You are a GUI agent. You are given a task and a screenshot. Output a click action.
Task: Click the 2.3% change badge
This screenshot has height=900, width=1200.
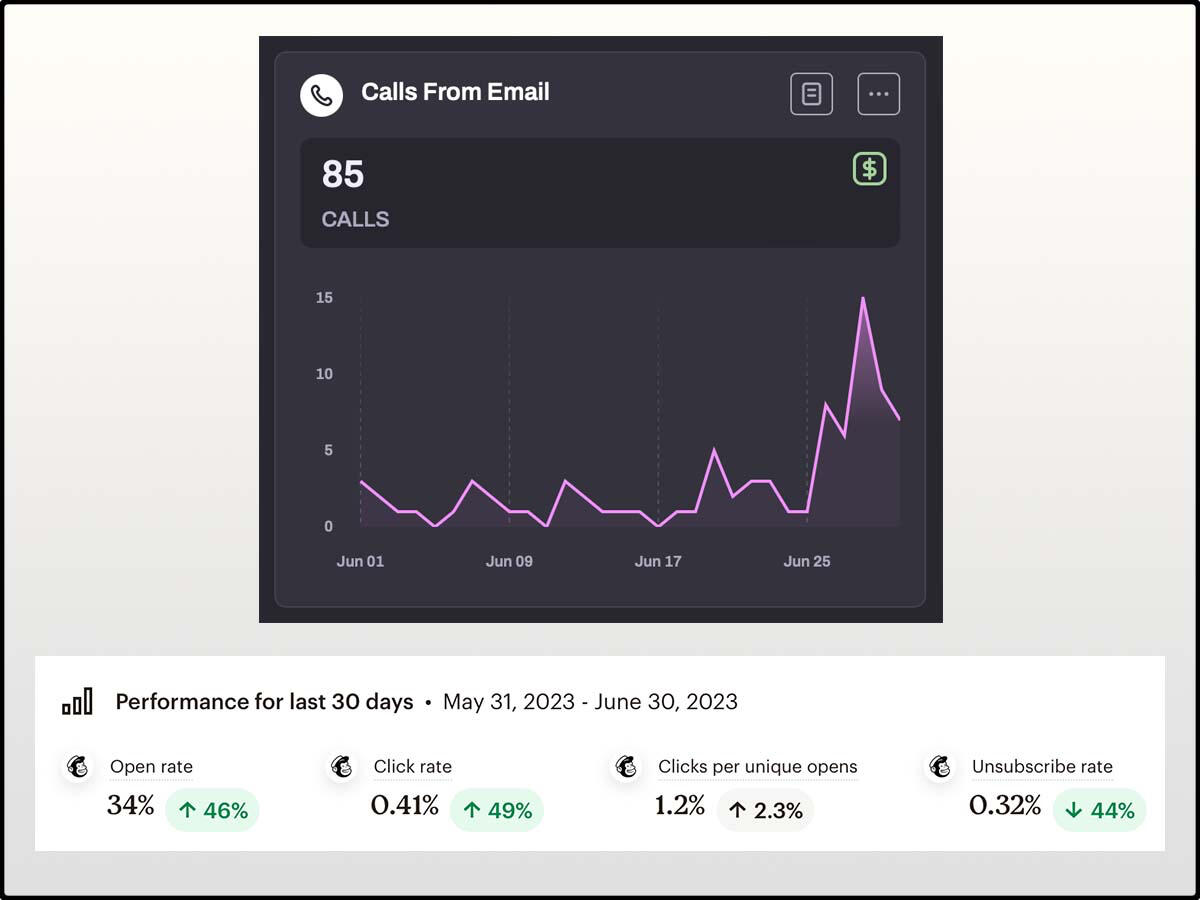765,810
